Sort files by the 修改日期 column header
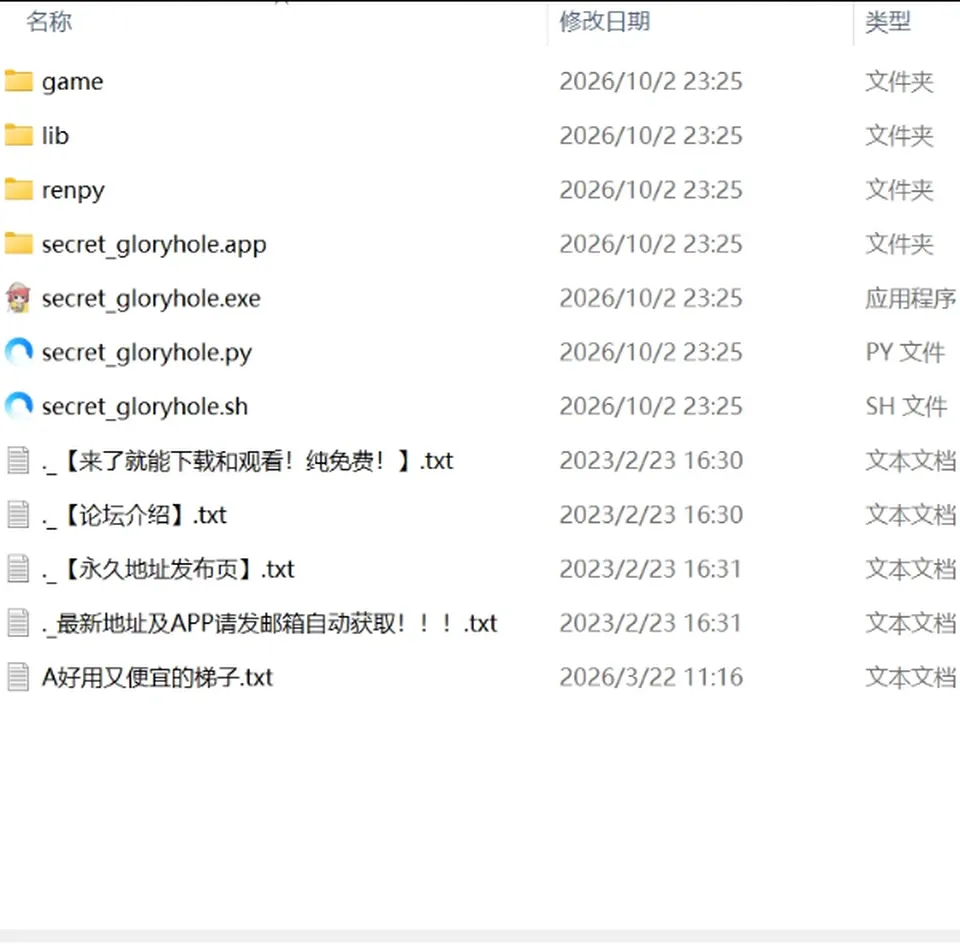Viewport: 960px width, 944px height. coord(604,21)
